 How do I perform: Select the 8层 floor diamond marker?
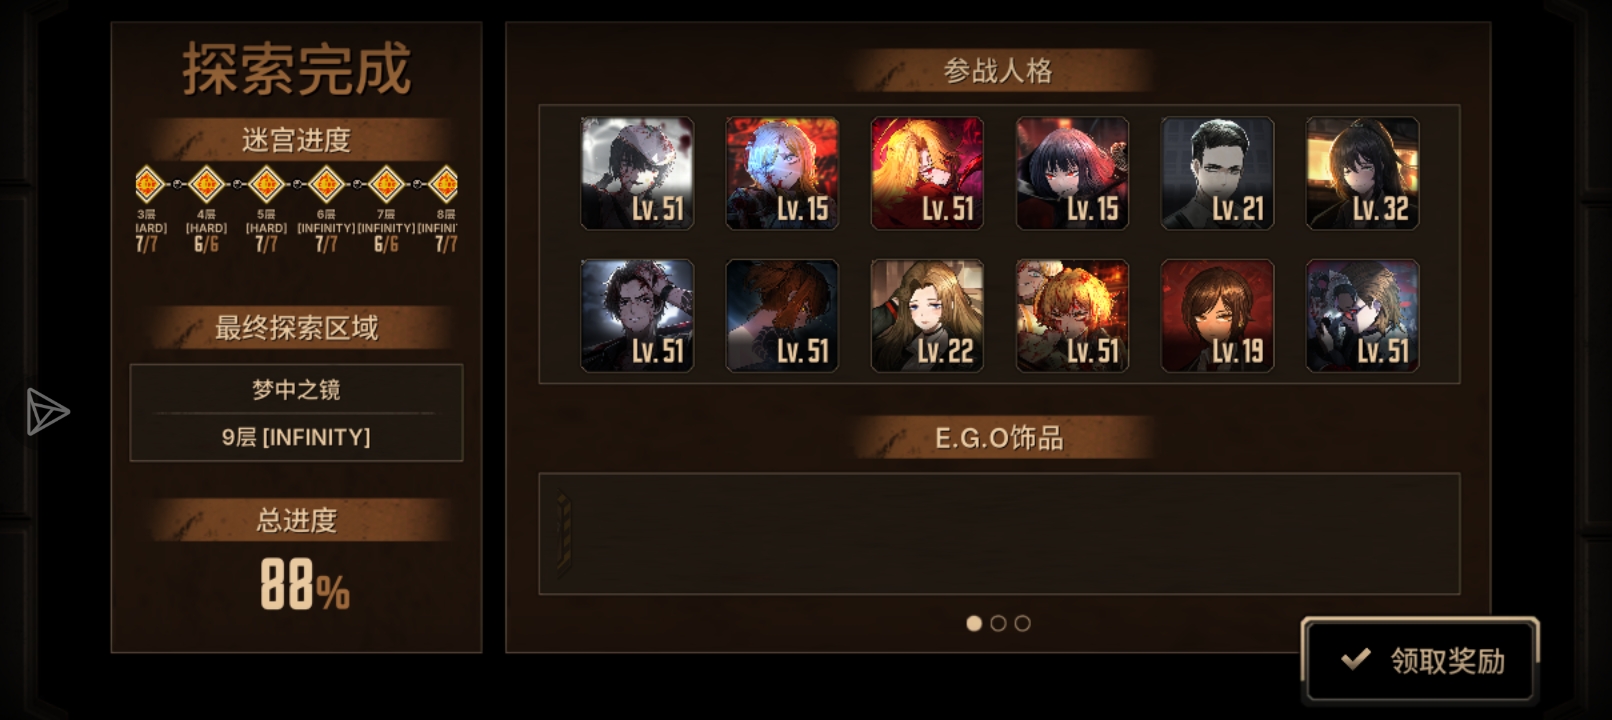444,184
